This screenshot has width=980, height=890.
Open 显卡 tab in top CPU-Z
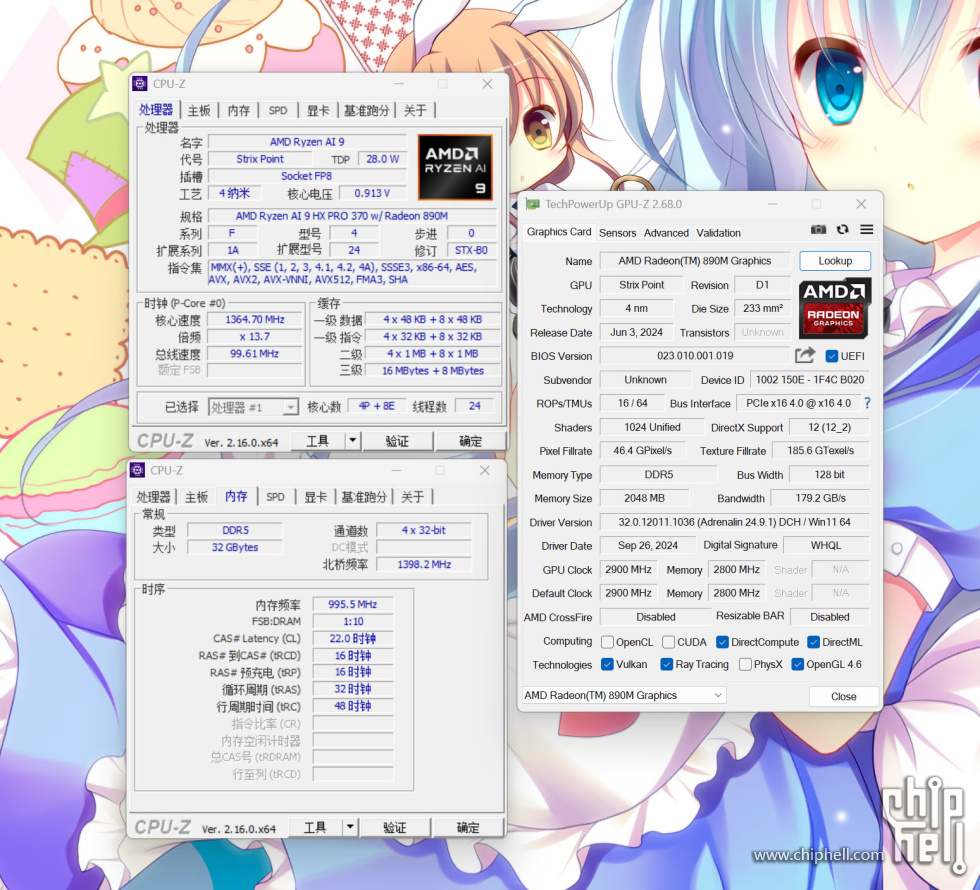(318, 110)
